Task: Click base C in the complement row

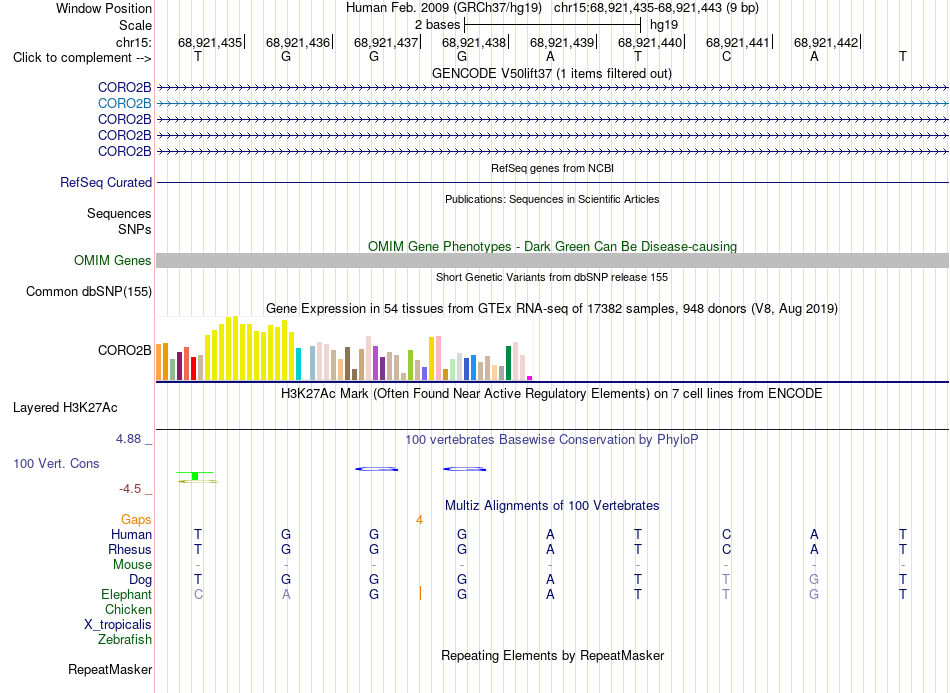Action: pos(726,56)
